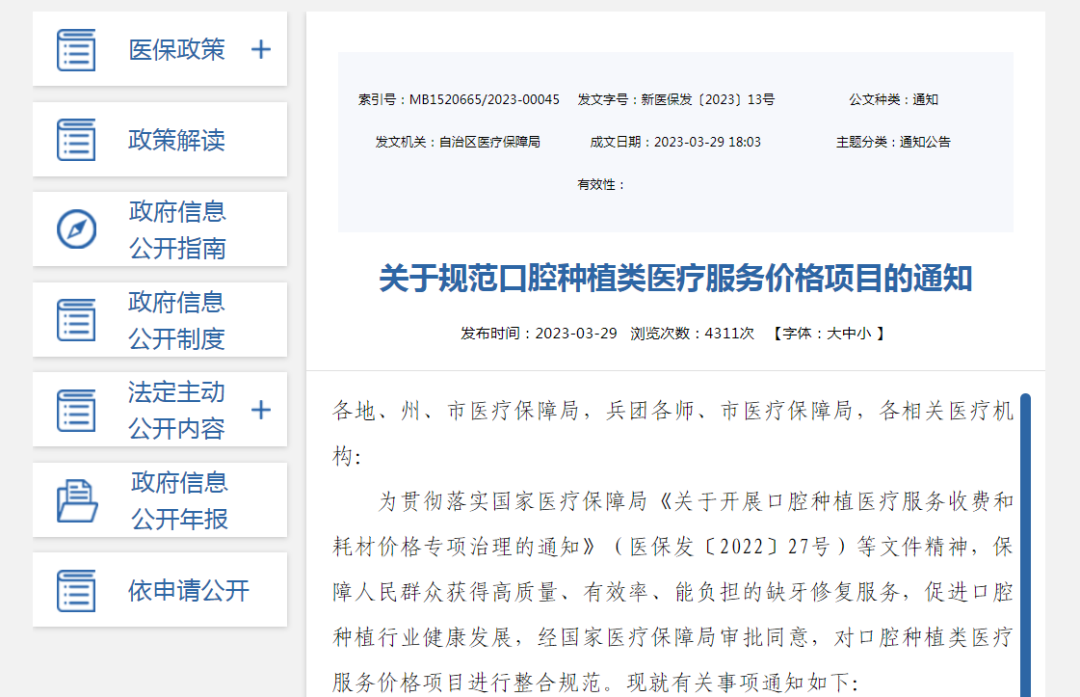Viewport: 1080px width, 697px height.
Task: Click 发布时间：2023-03-29 text
Action: (539, 334)
